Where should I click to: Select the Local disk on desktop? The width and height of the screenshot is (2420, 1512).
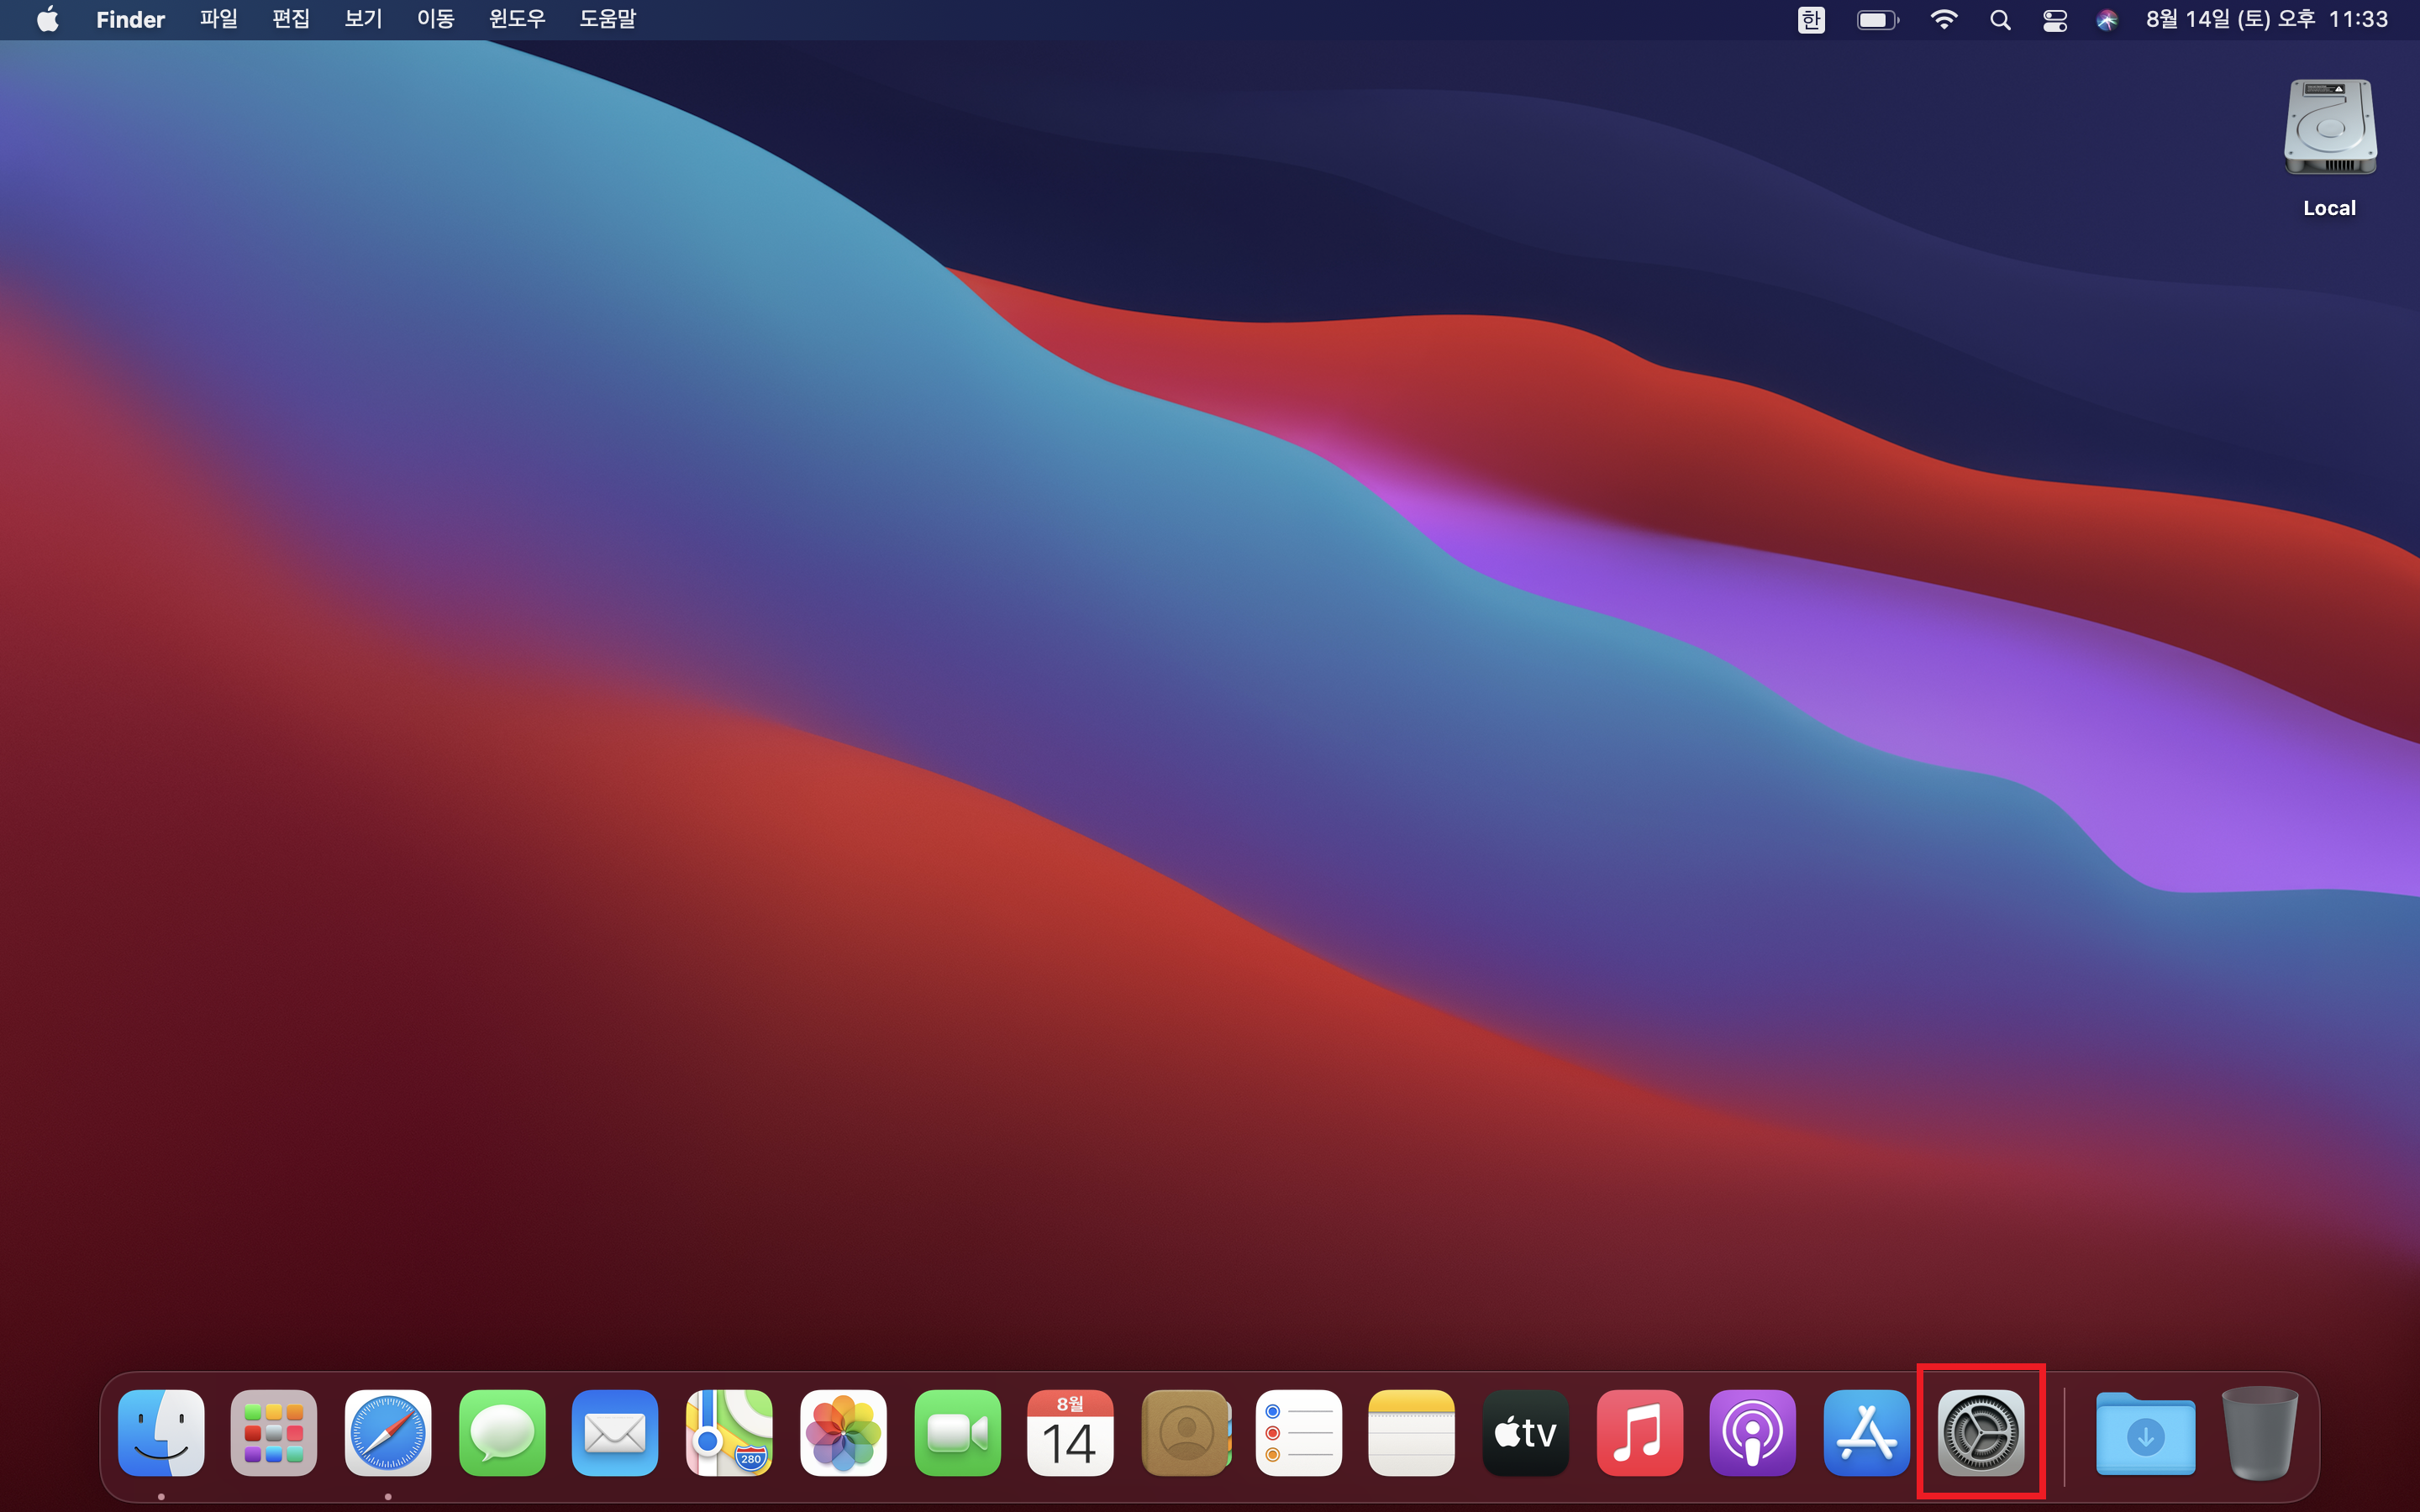(2329, 130)
